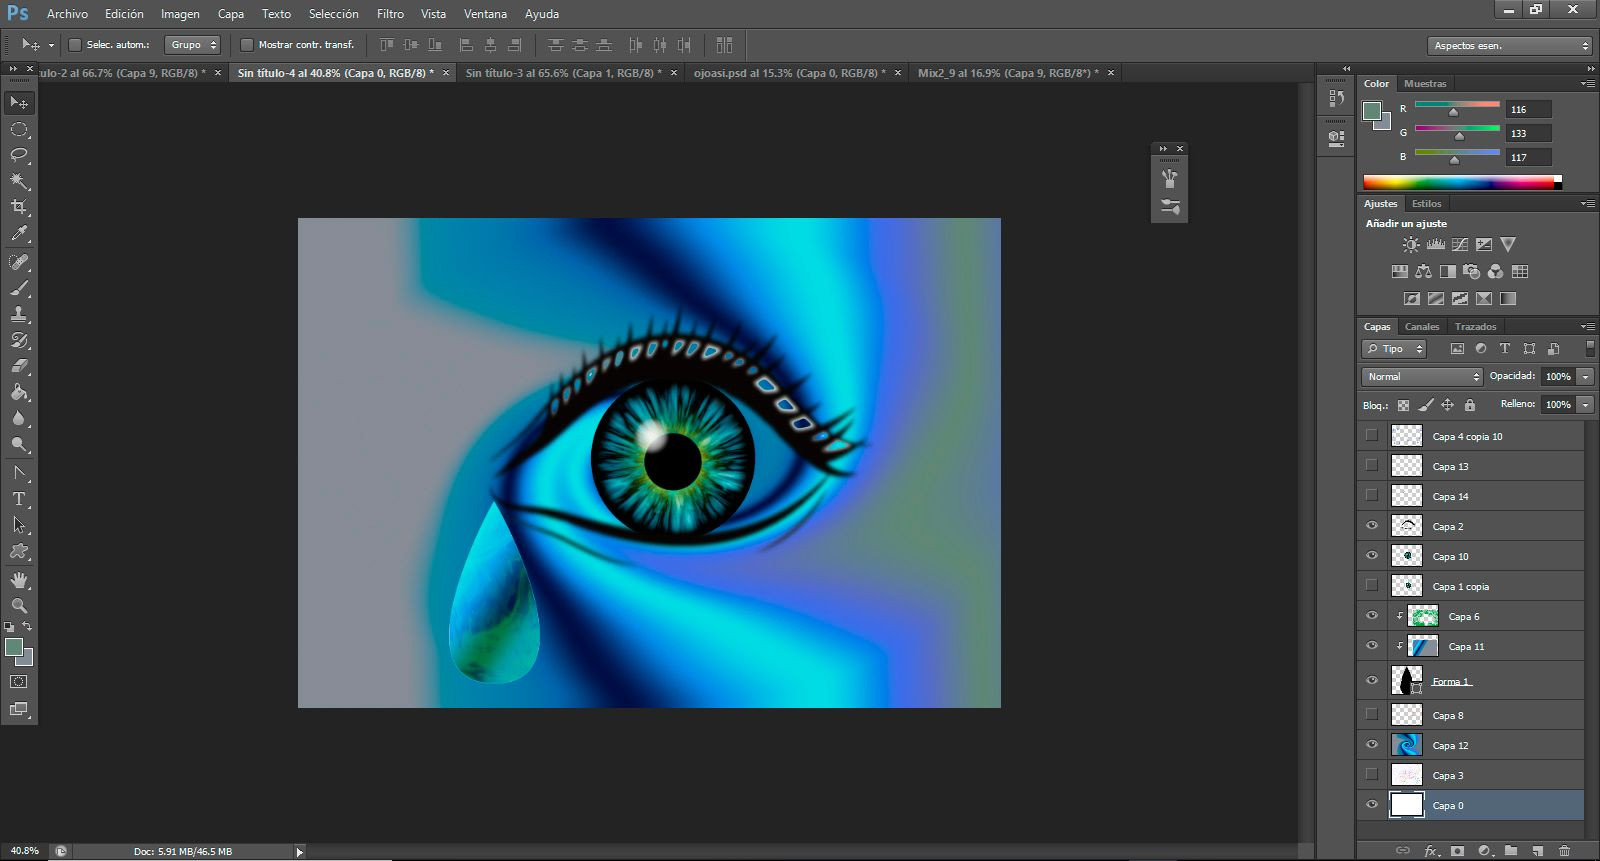1600x861 pixels.
Task: Open the Grupo dropdown in options bar
Action: (x=192, y=45)
